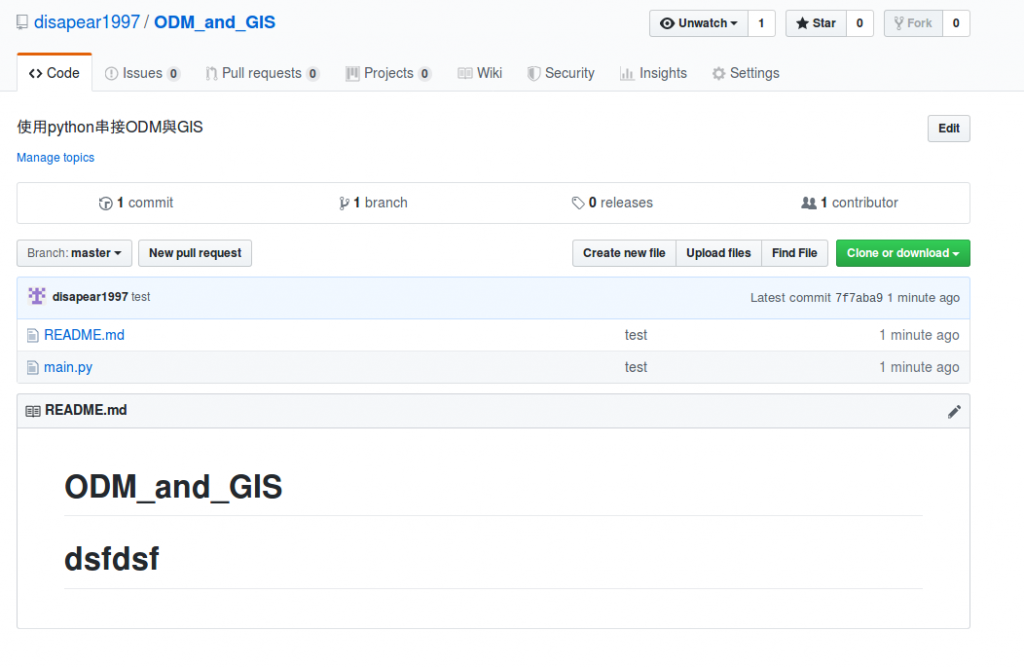This screenshot has height=668, width=1024.
Task: Open the latest commit message 'test'
Action: 140,297
